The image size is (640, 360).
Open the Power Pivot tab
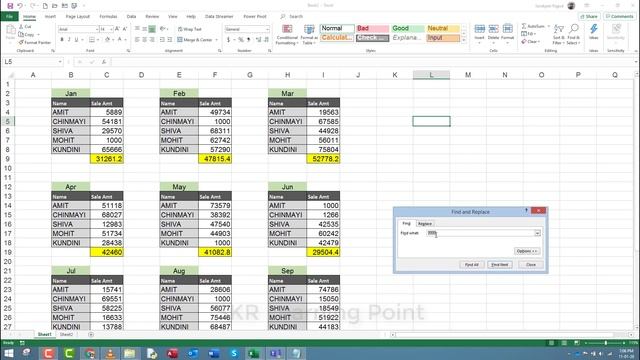(x=255, y=16)
